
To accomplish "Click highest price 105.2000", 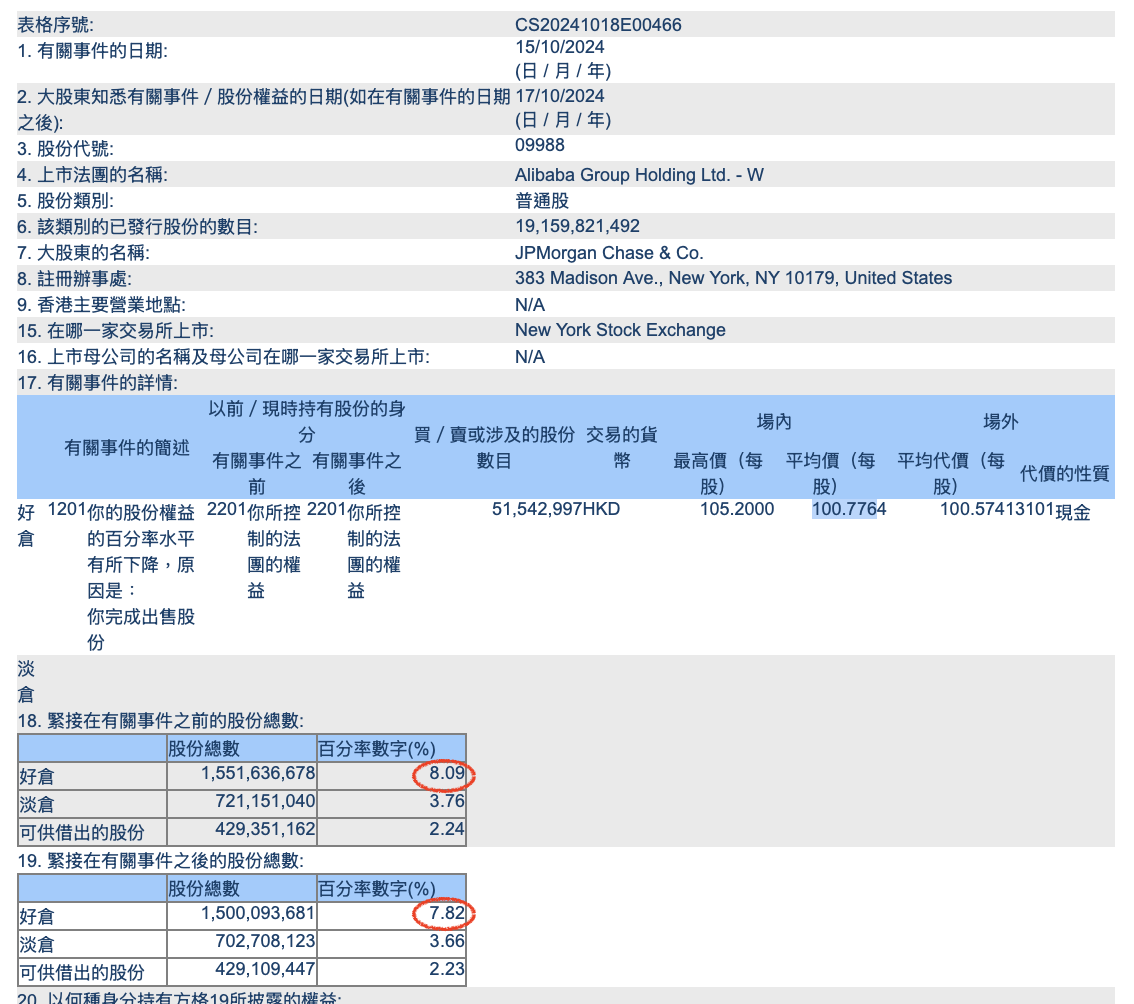I will coord(737,509).
